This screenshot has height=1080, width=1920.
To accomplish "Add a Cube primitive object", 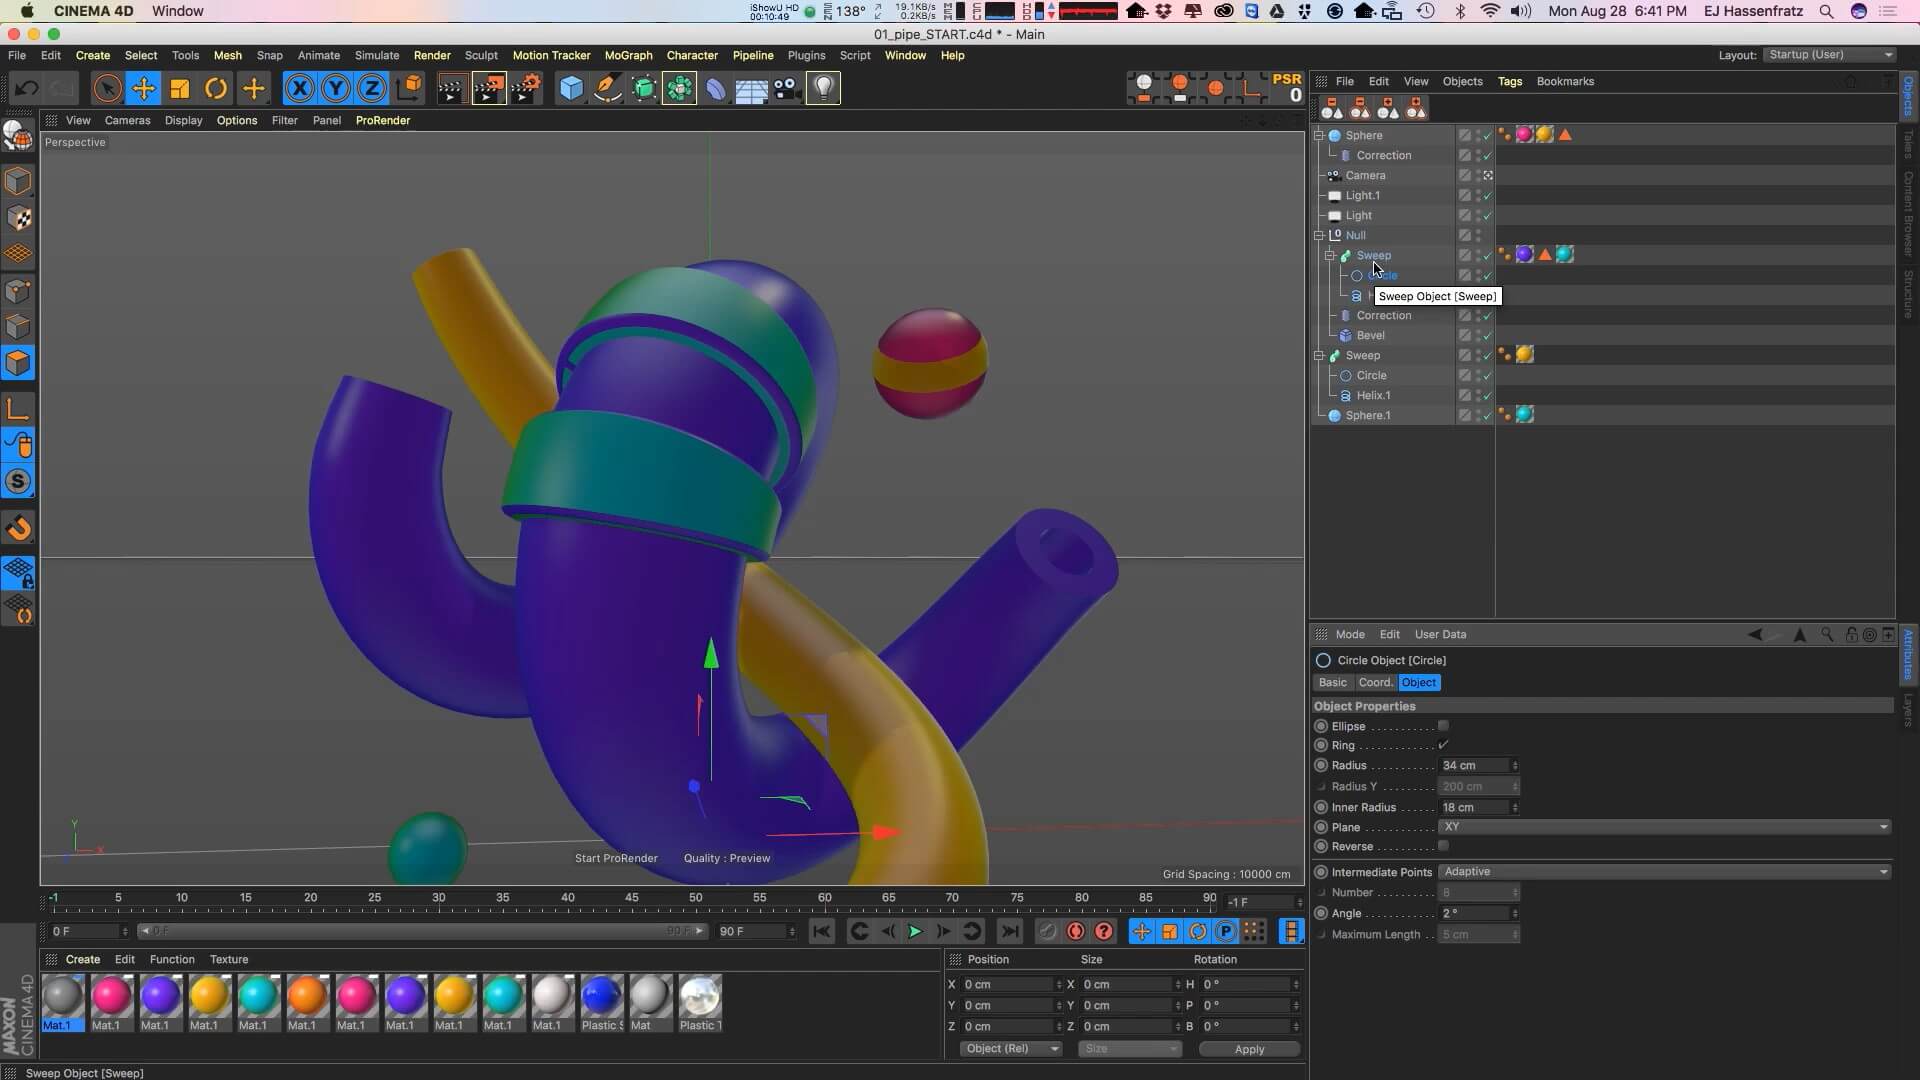I will (571, 89).
